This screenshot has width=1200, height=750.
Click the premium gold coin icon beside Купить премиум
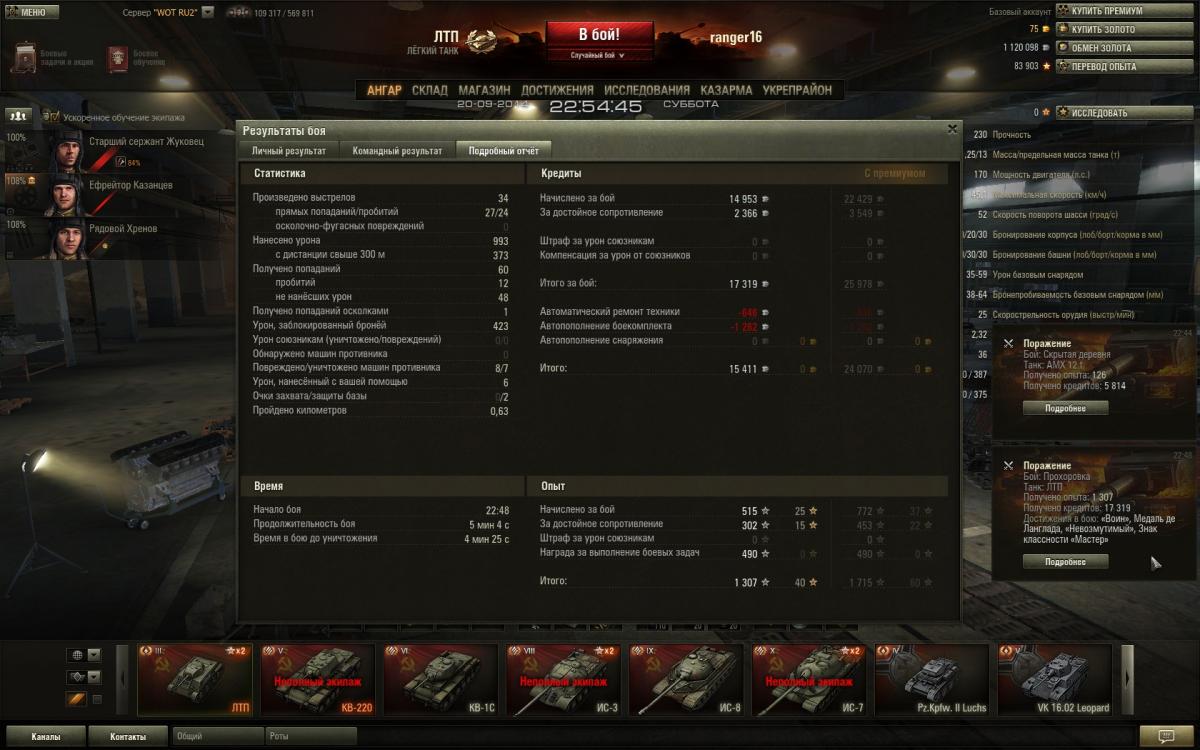pyautogui.click(x=1062, y=11)
